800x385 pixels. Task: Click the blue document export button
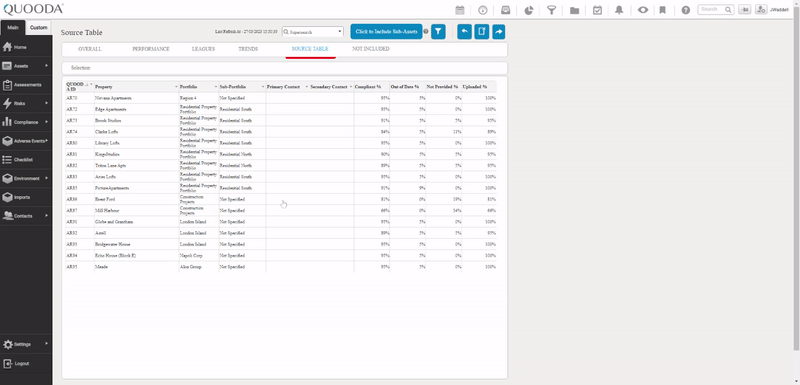(x=482, y=32)
